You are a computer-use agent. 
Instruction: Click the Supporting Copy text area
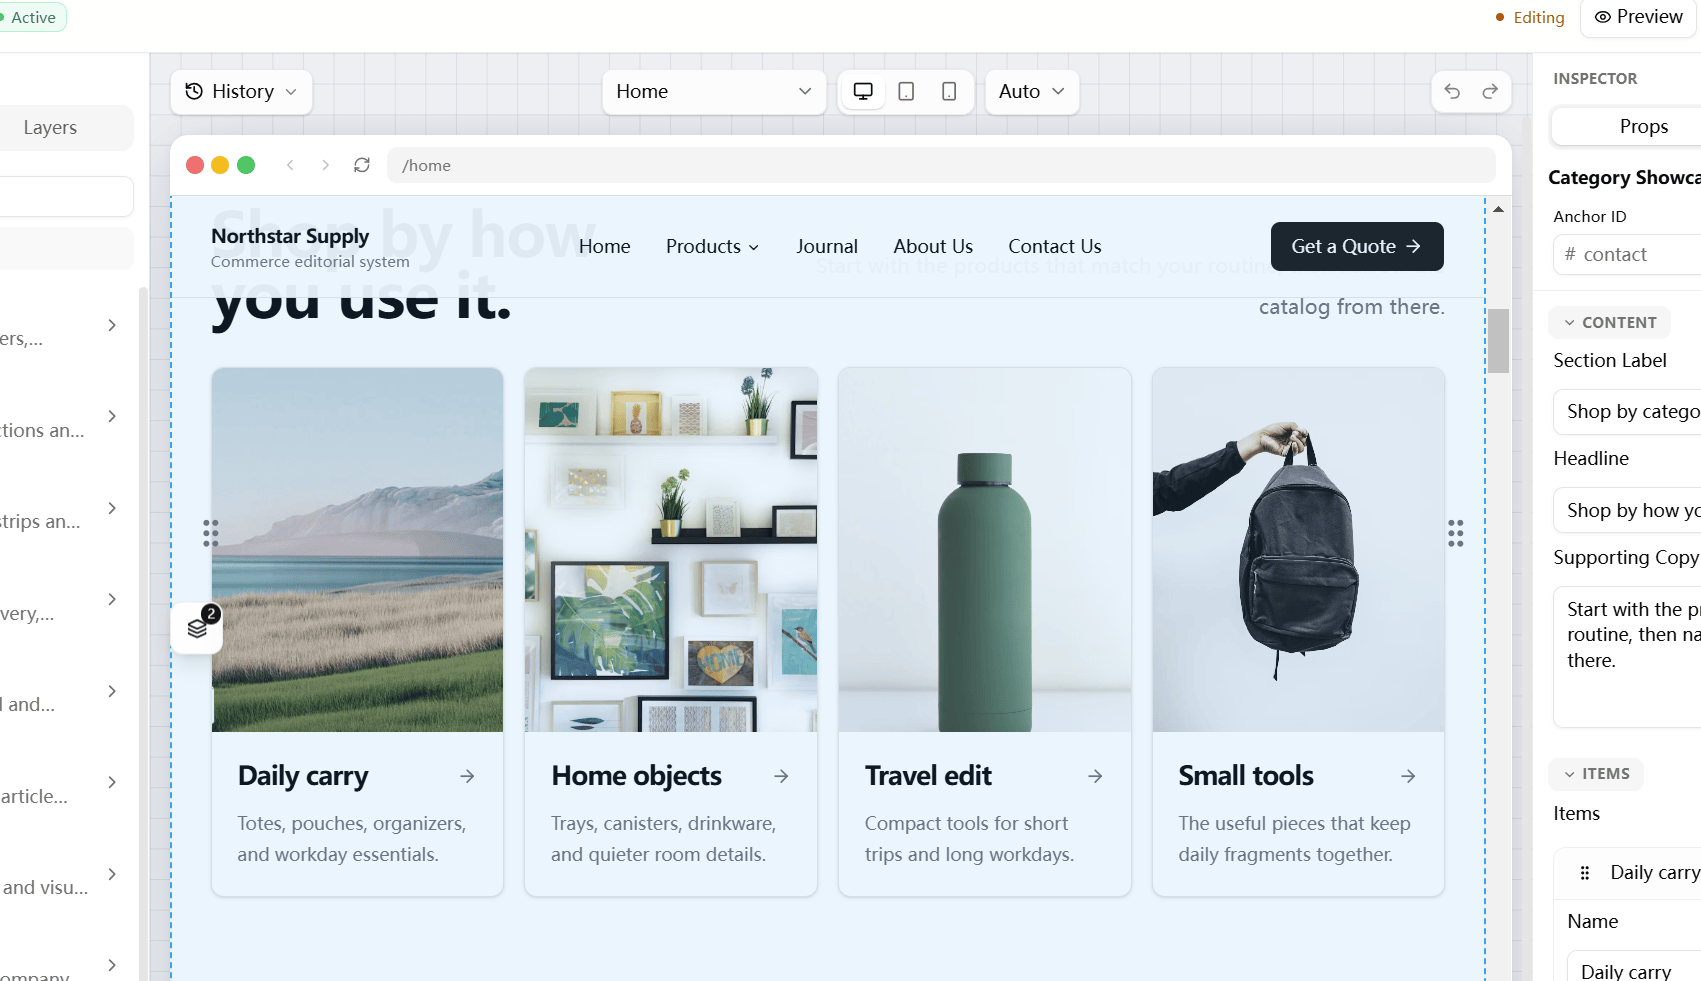[1627, 656]
